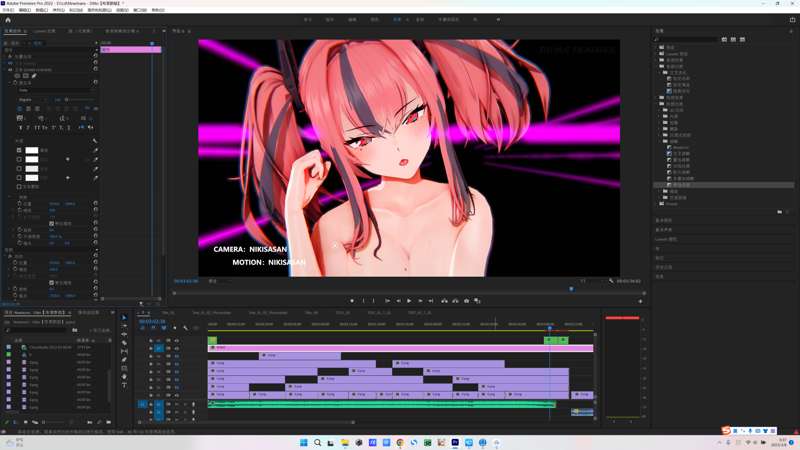Click the New Custom Bin icon in Effects
This screenshot has width=800, height=450.
tap(779, 212)
